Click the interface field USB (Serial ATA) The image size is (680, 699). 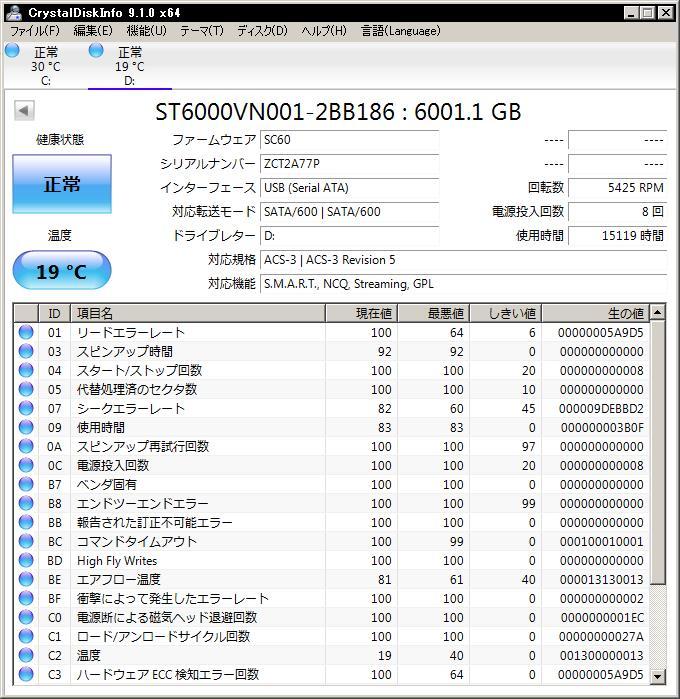tap(350, 188)
